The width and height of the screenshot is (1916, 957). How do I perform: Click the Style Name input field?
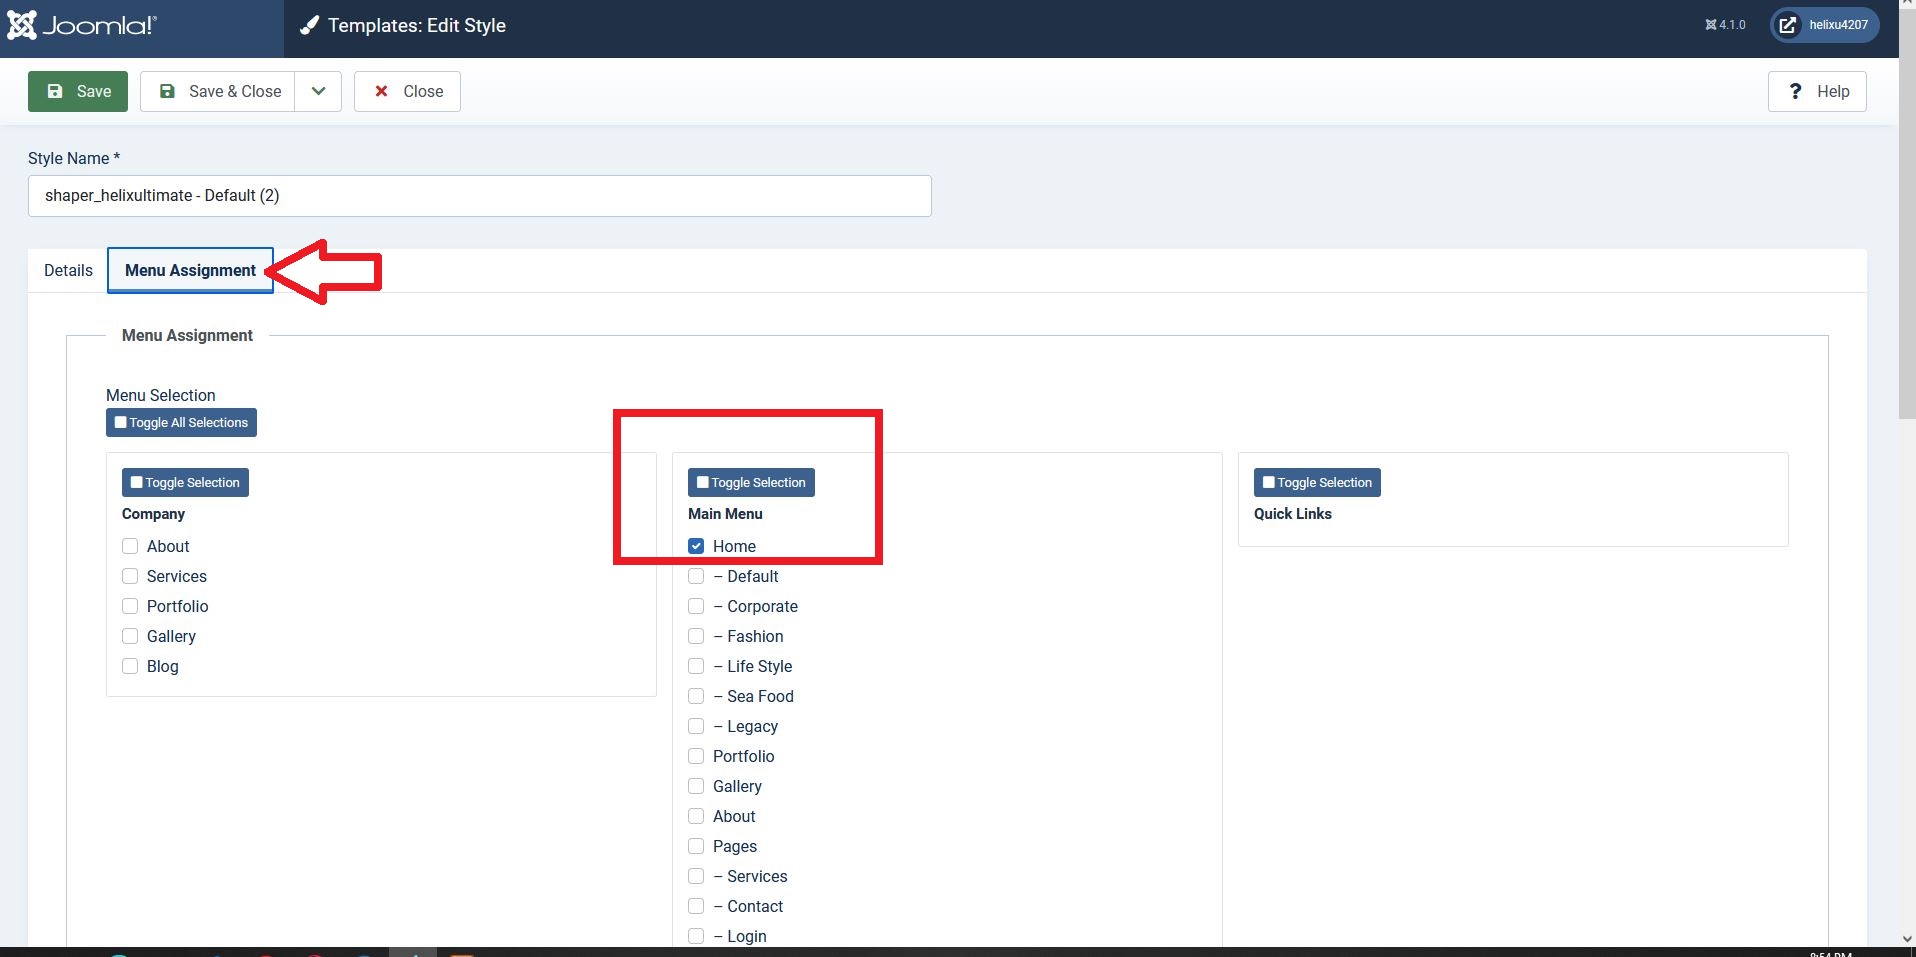[x=479, y=196]
